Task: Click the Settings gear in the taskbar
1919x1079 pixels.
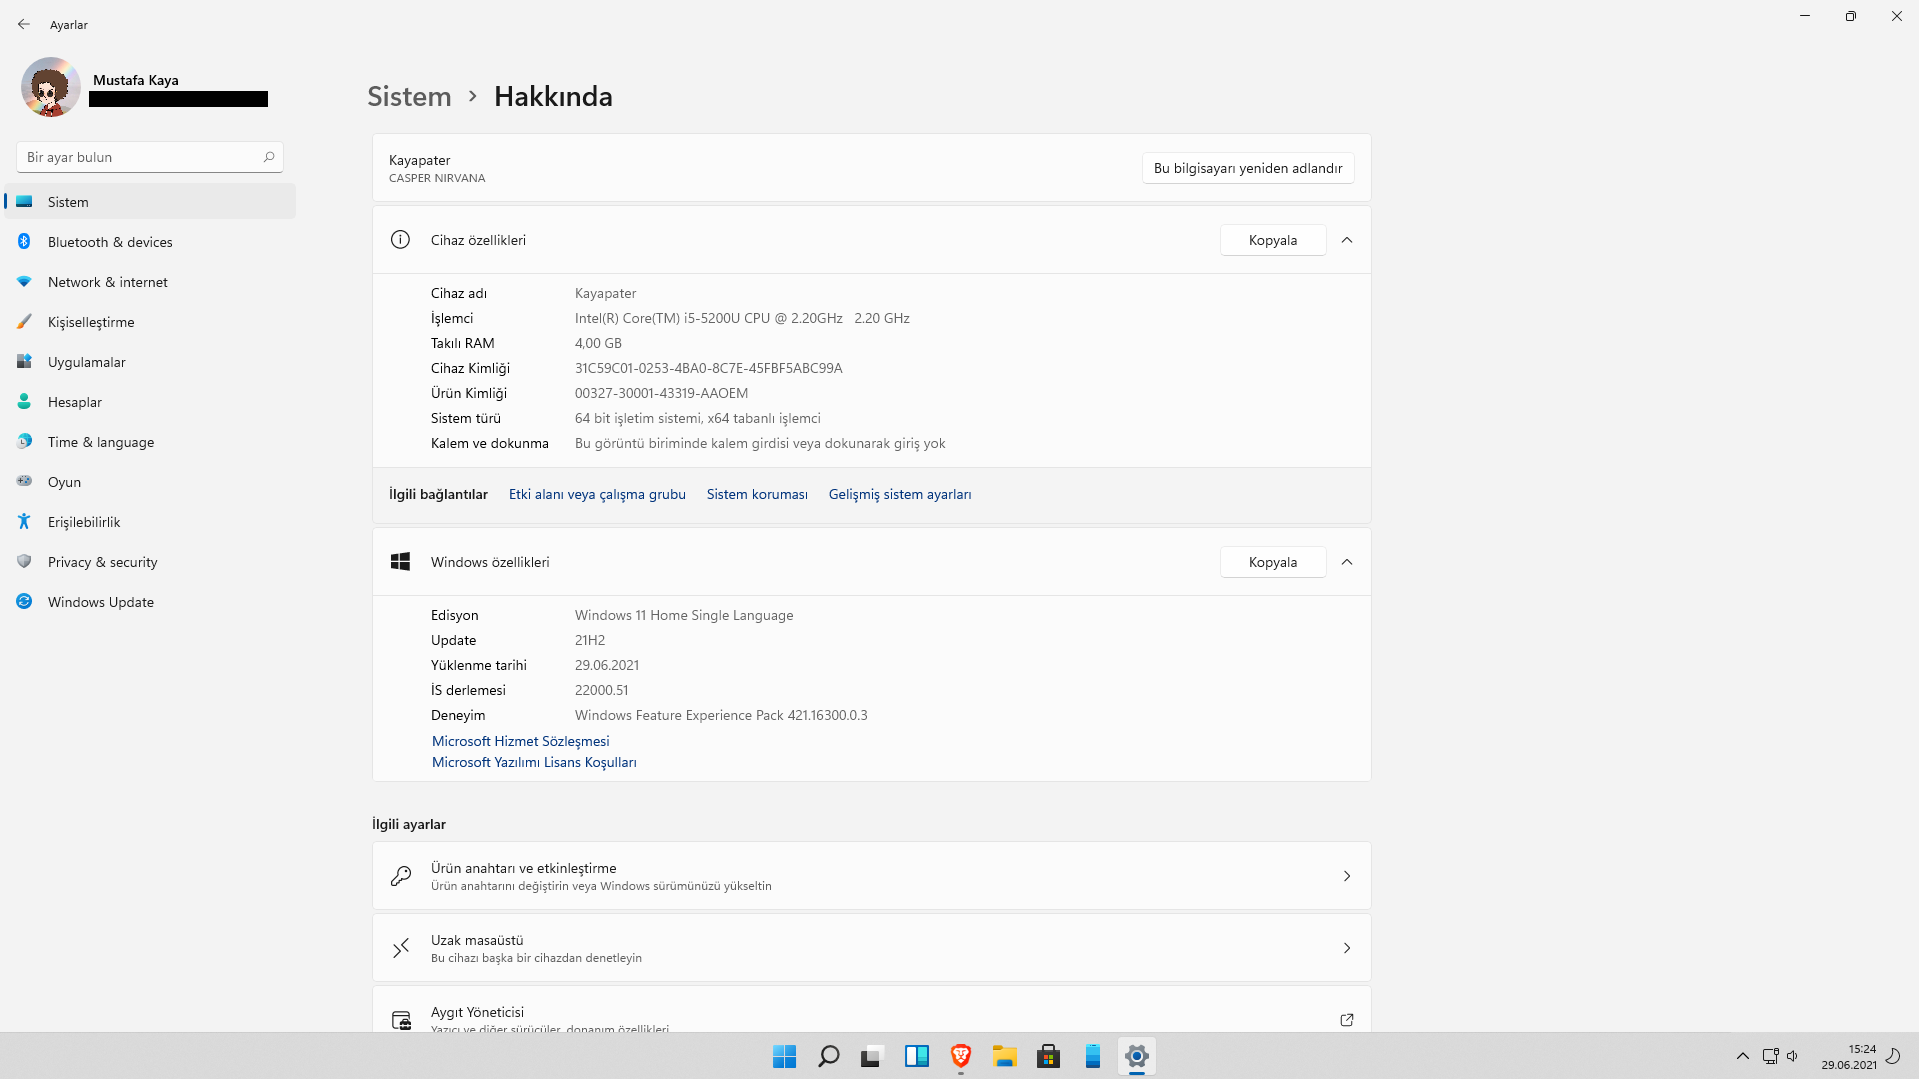Action: point(1136,1056)
